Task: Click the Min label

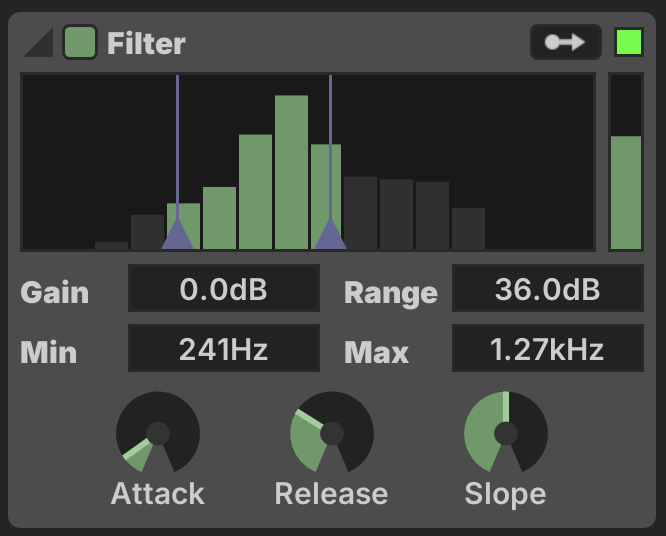Action: [48, 353]
